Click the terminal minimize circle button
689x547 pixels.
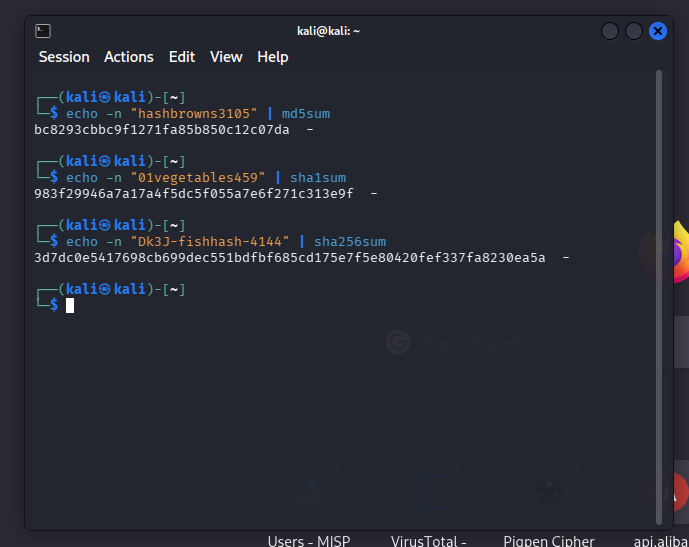pos(610,31)
